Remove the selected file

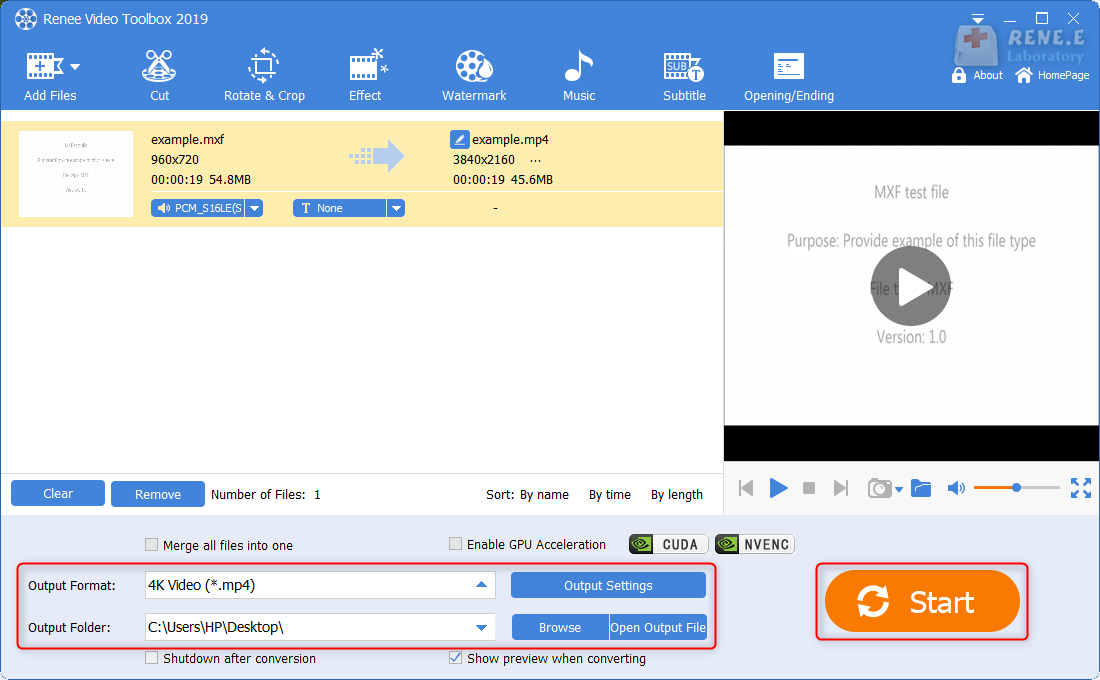(158, 494)
